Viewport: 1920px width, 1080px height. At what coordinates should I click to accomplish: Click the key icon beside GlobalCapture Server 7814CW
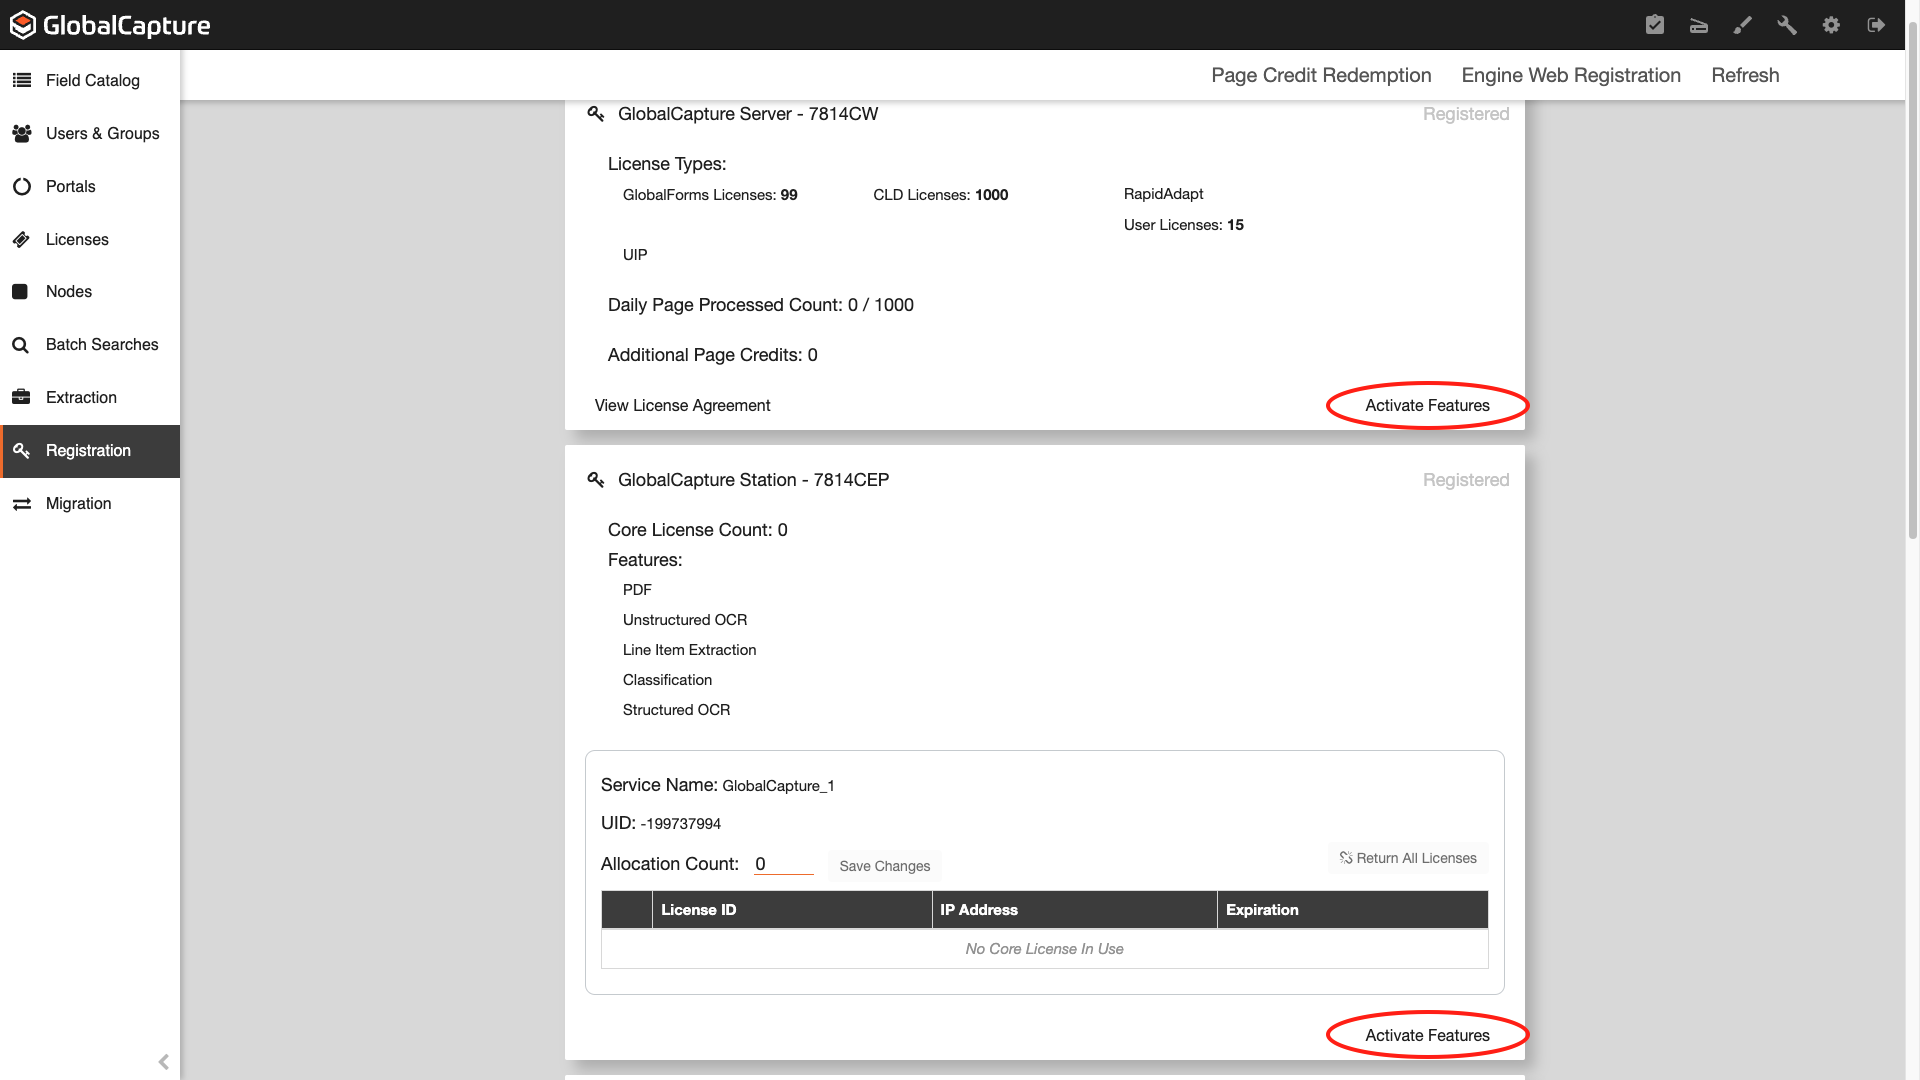596,114
